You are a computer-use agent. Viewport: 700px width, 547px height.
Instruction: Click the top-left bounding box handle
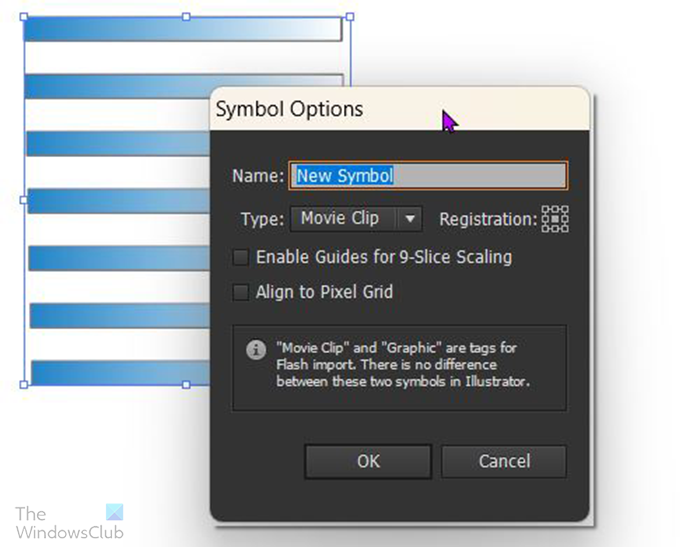[x=23, y=17]
